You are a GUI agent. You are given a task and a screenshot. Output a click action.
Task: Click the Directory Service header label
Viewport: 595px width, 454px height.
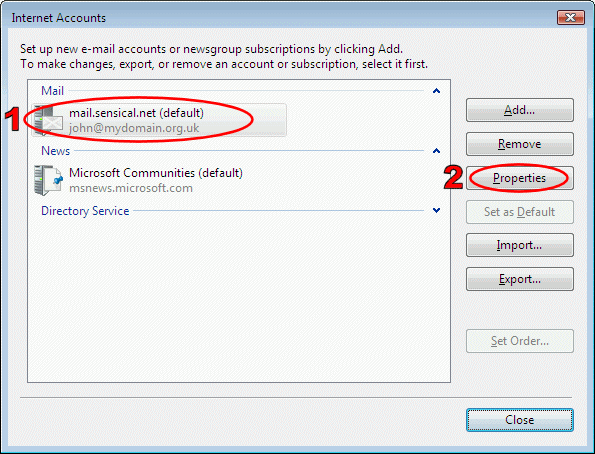[x=85, y=211]
